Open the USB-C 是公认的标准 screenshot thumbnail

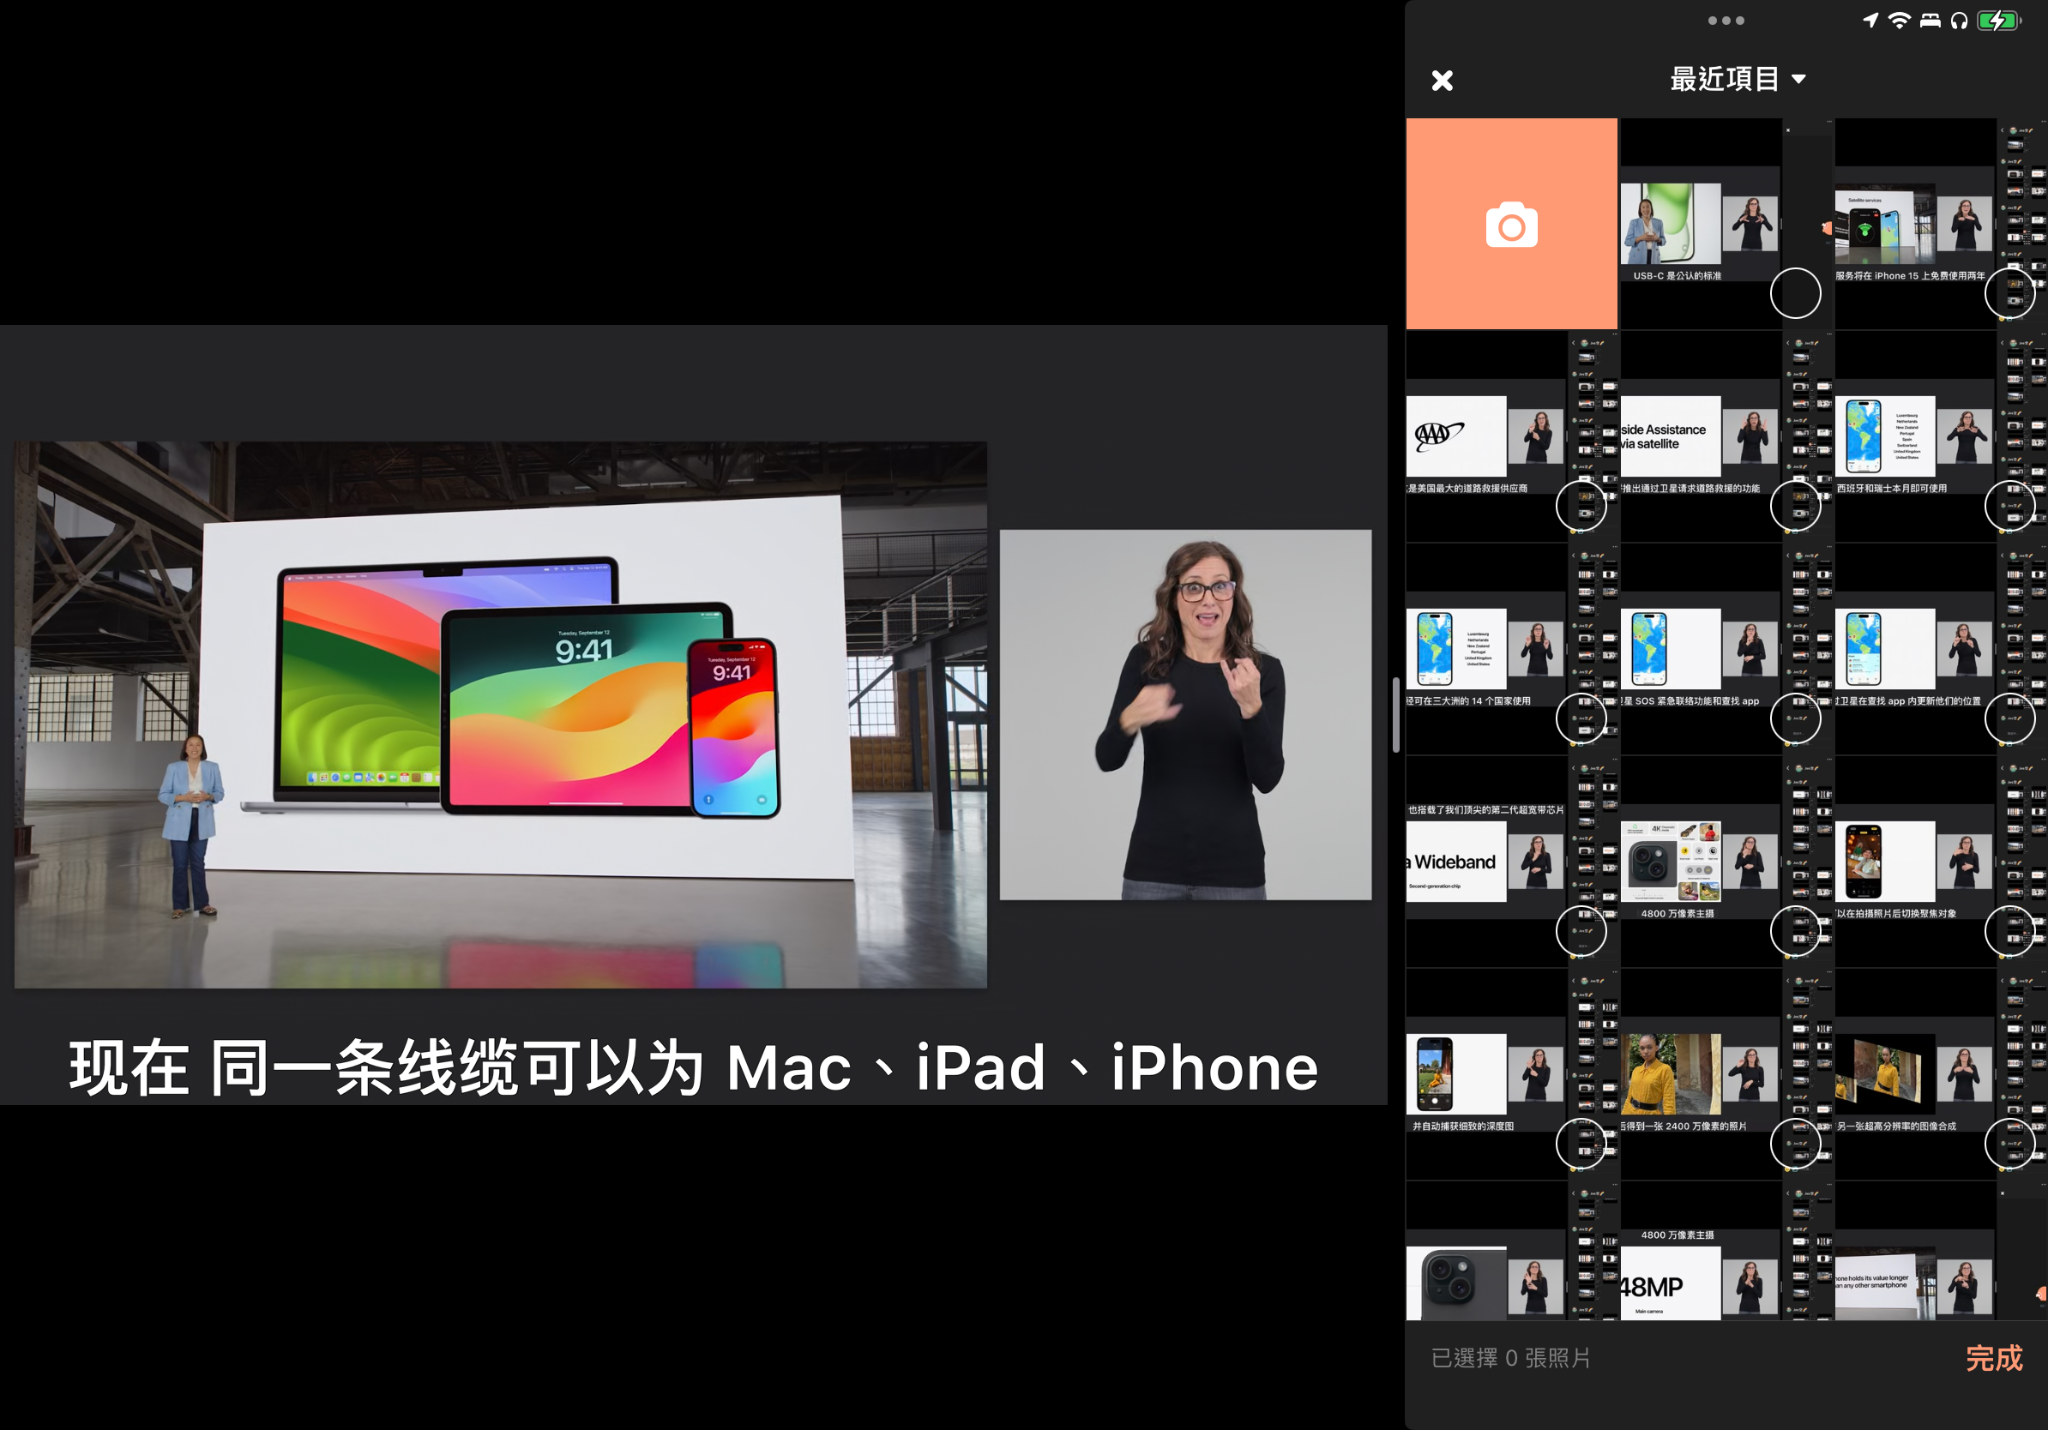pos(1725,224)
